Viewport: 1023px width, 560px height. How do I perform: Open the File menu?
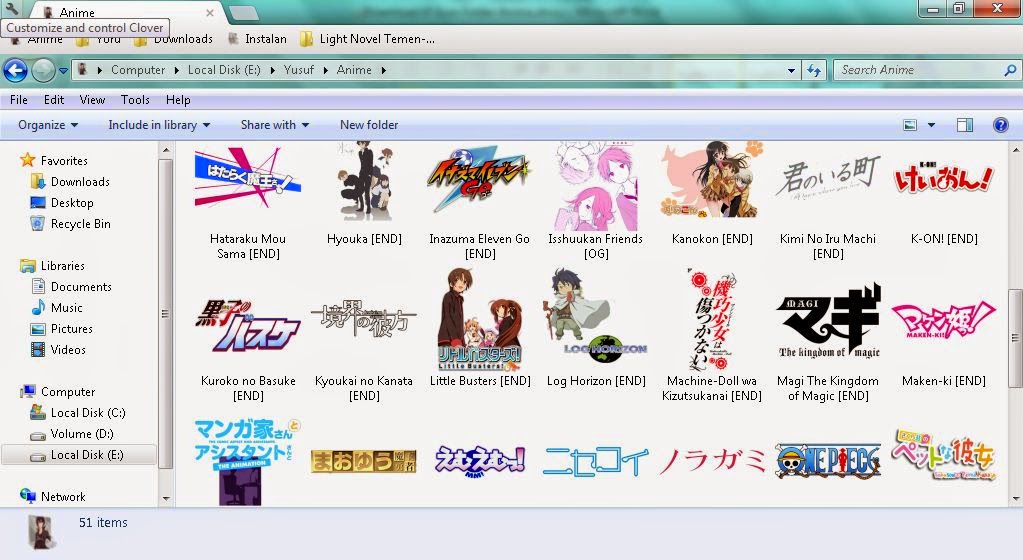point(19,100)
